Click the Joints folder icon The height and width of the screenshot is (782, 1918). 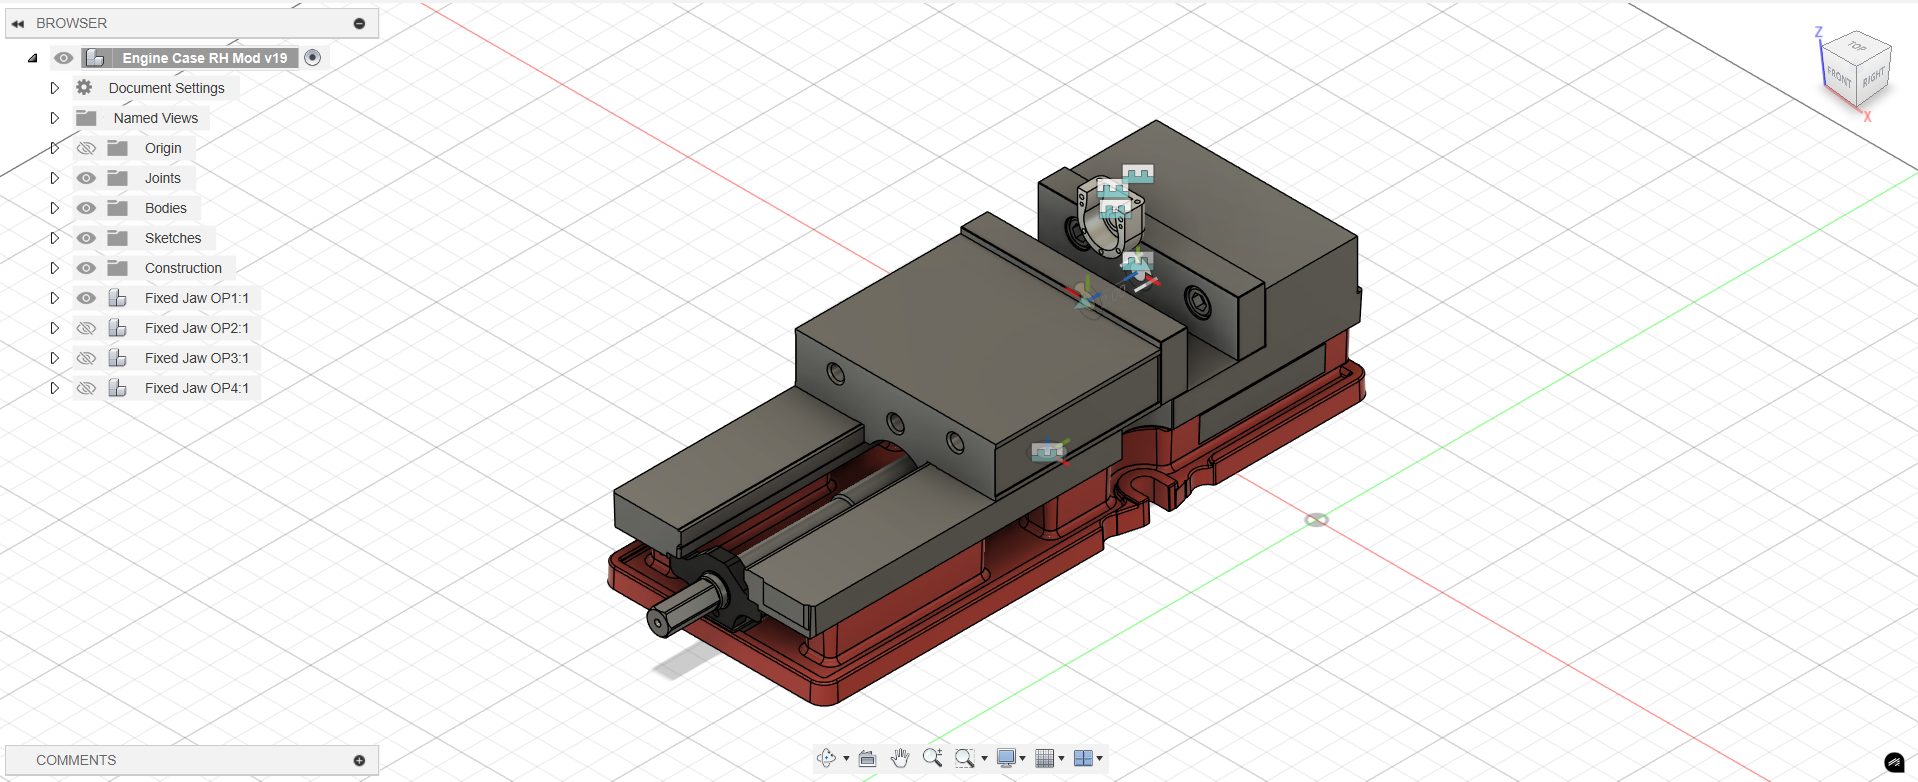(118, 178)
